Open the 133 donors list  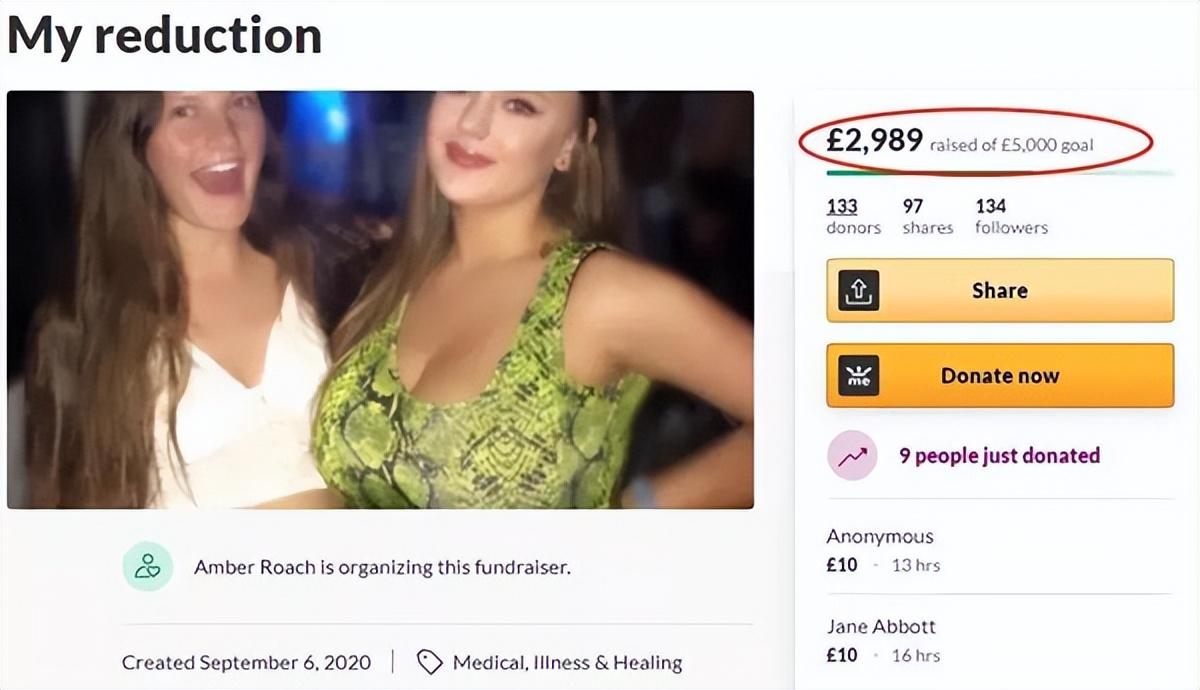click(842, 206)
